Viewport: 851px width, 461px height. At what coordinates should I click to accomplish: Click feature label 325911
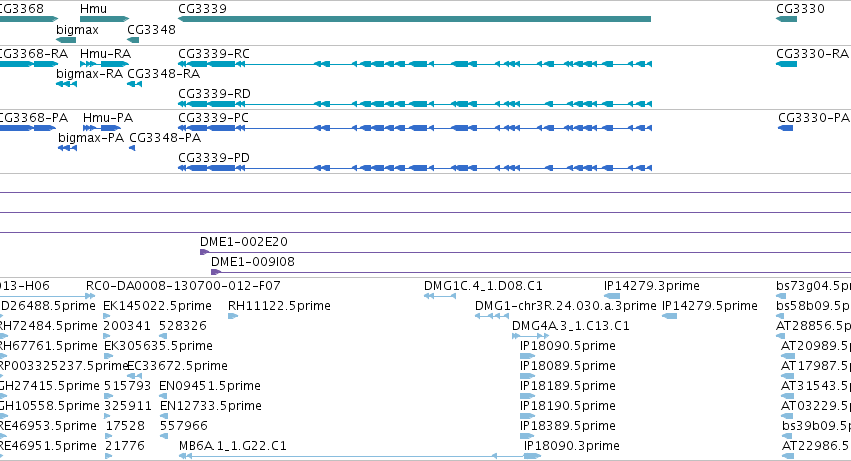(129, 406)
